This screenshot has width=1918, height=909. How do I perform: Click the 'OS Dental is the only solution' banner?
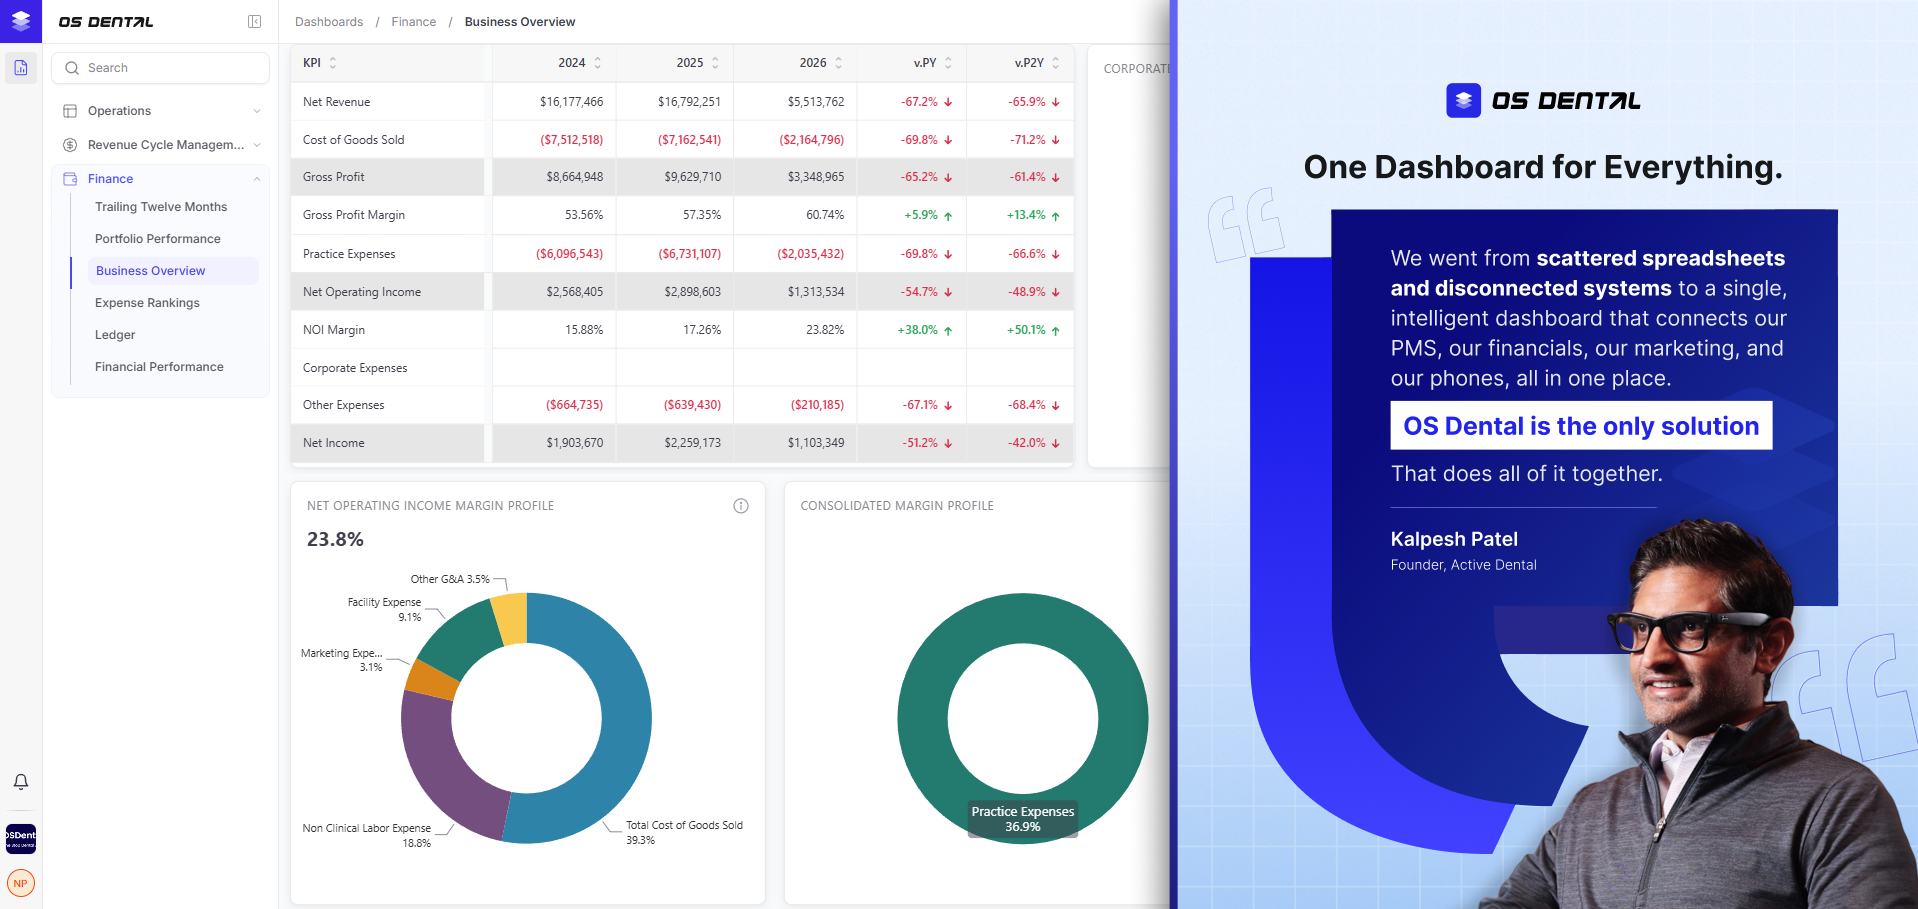[1581, 426]
